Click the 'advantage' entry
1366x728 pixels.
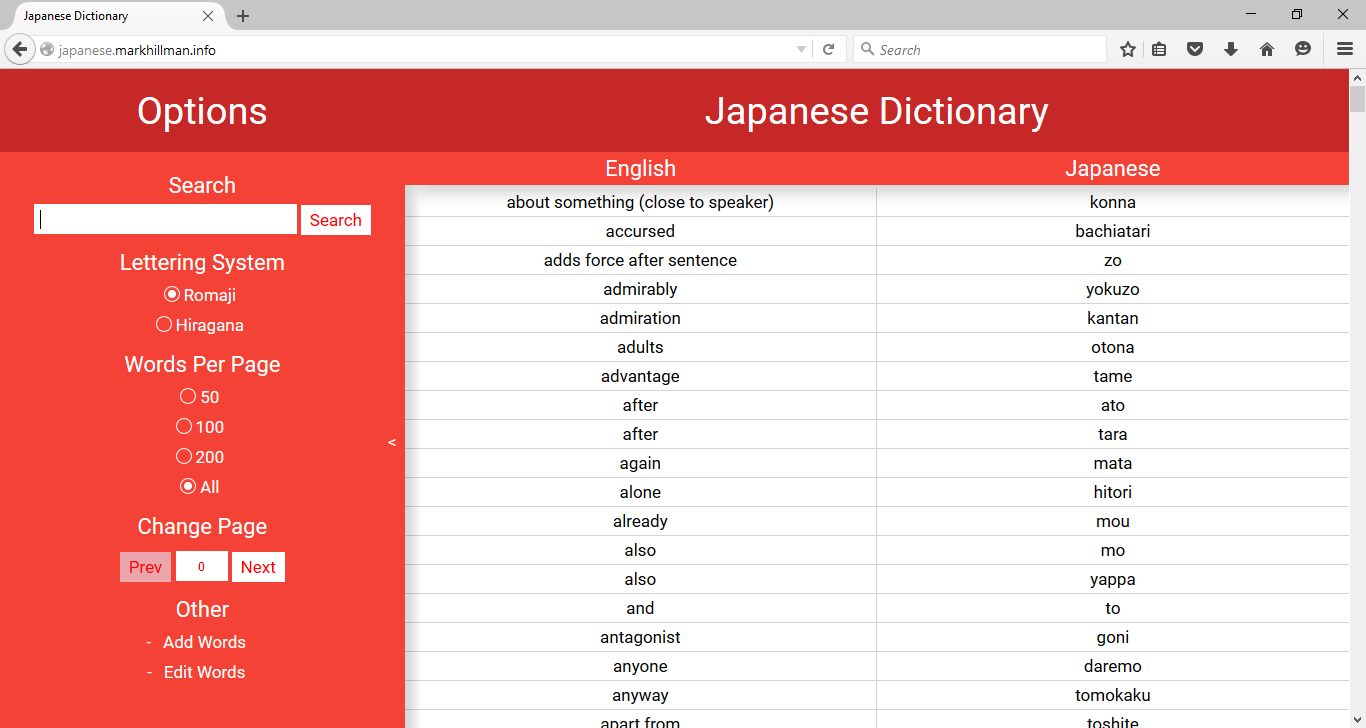click(641, 376)
